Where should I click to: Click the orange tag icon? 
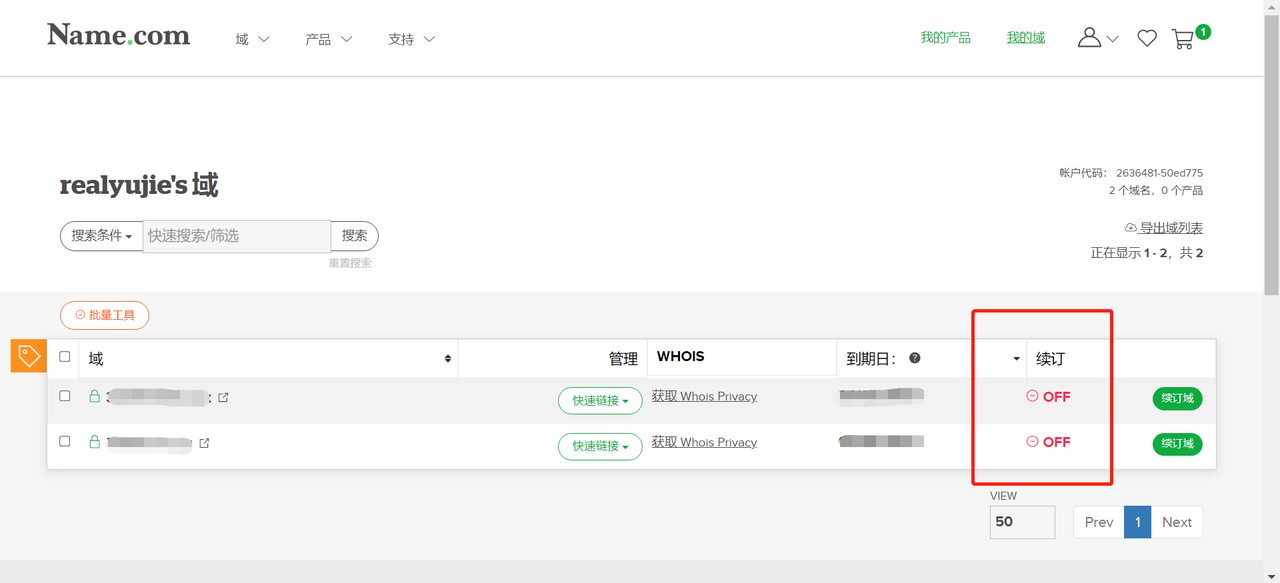[x=29, y=355]
